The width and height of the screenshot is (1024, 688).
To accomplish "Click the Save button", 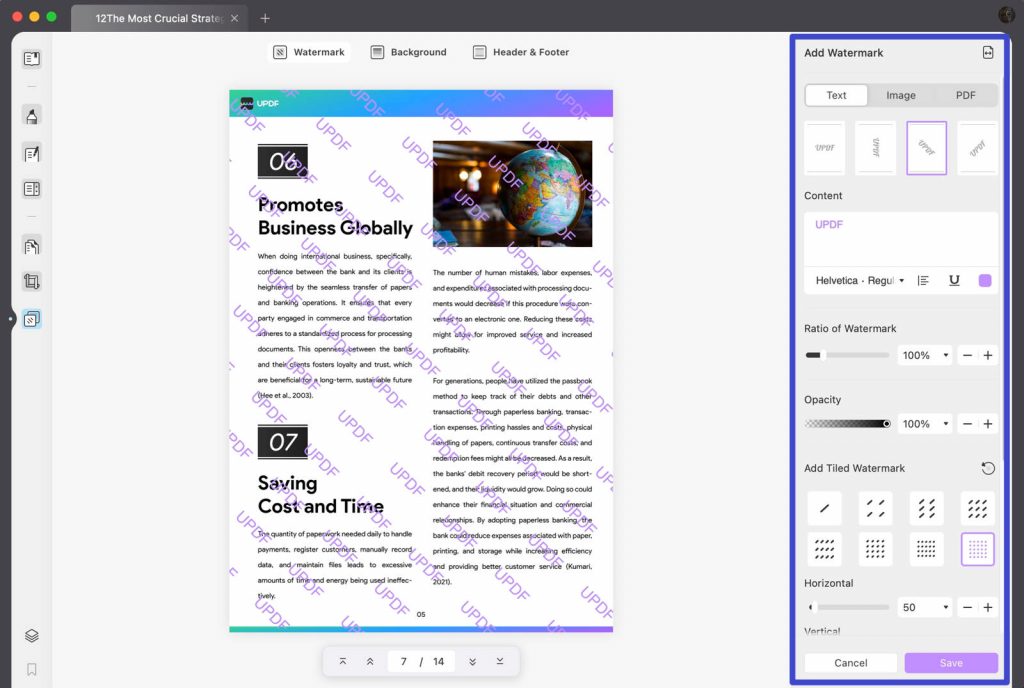I will [951, 663].
